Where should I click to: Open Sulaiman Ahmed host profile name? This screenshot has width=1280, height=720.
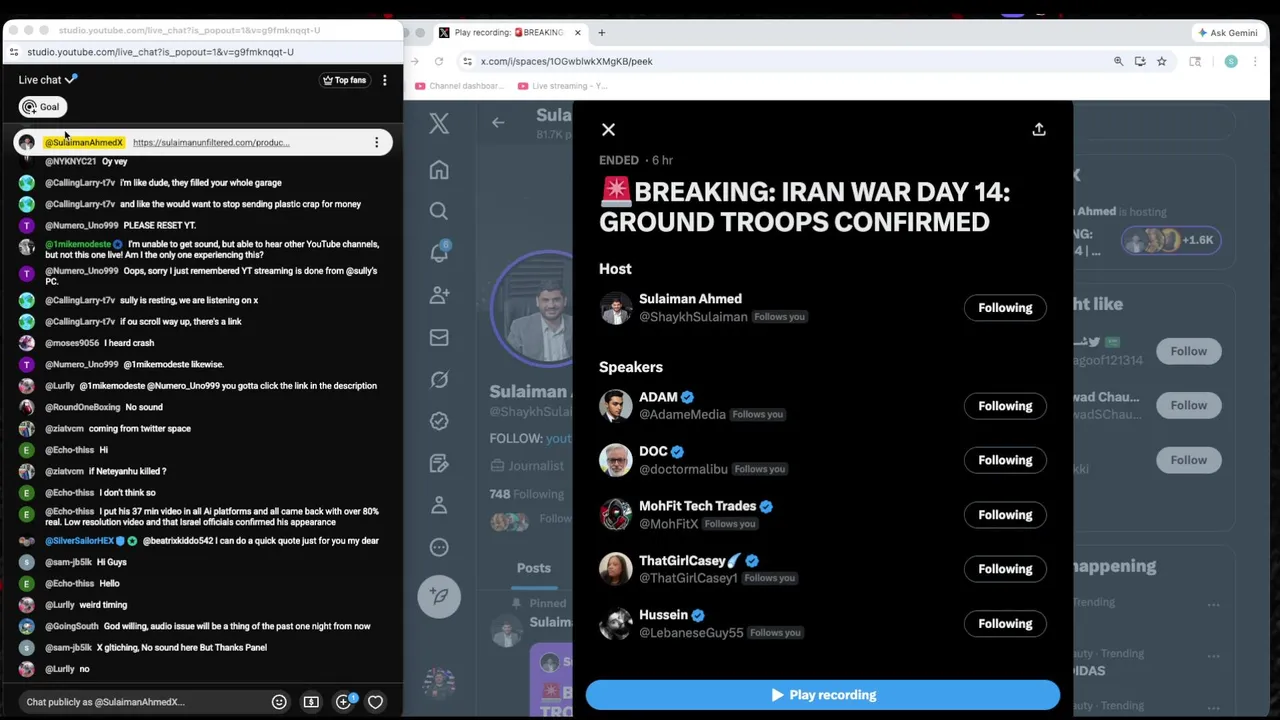coord(690,299)
